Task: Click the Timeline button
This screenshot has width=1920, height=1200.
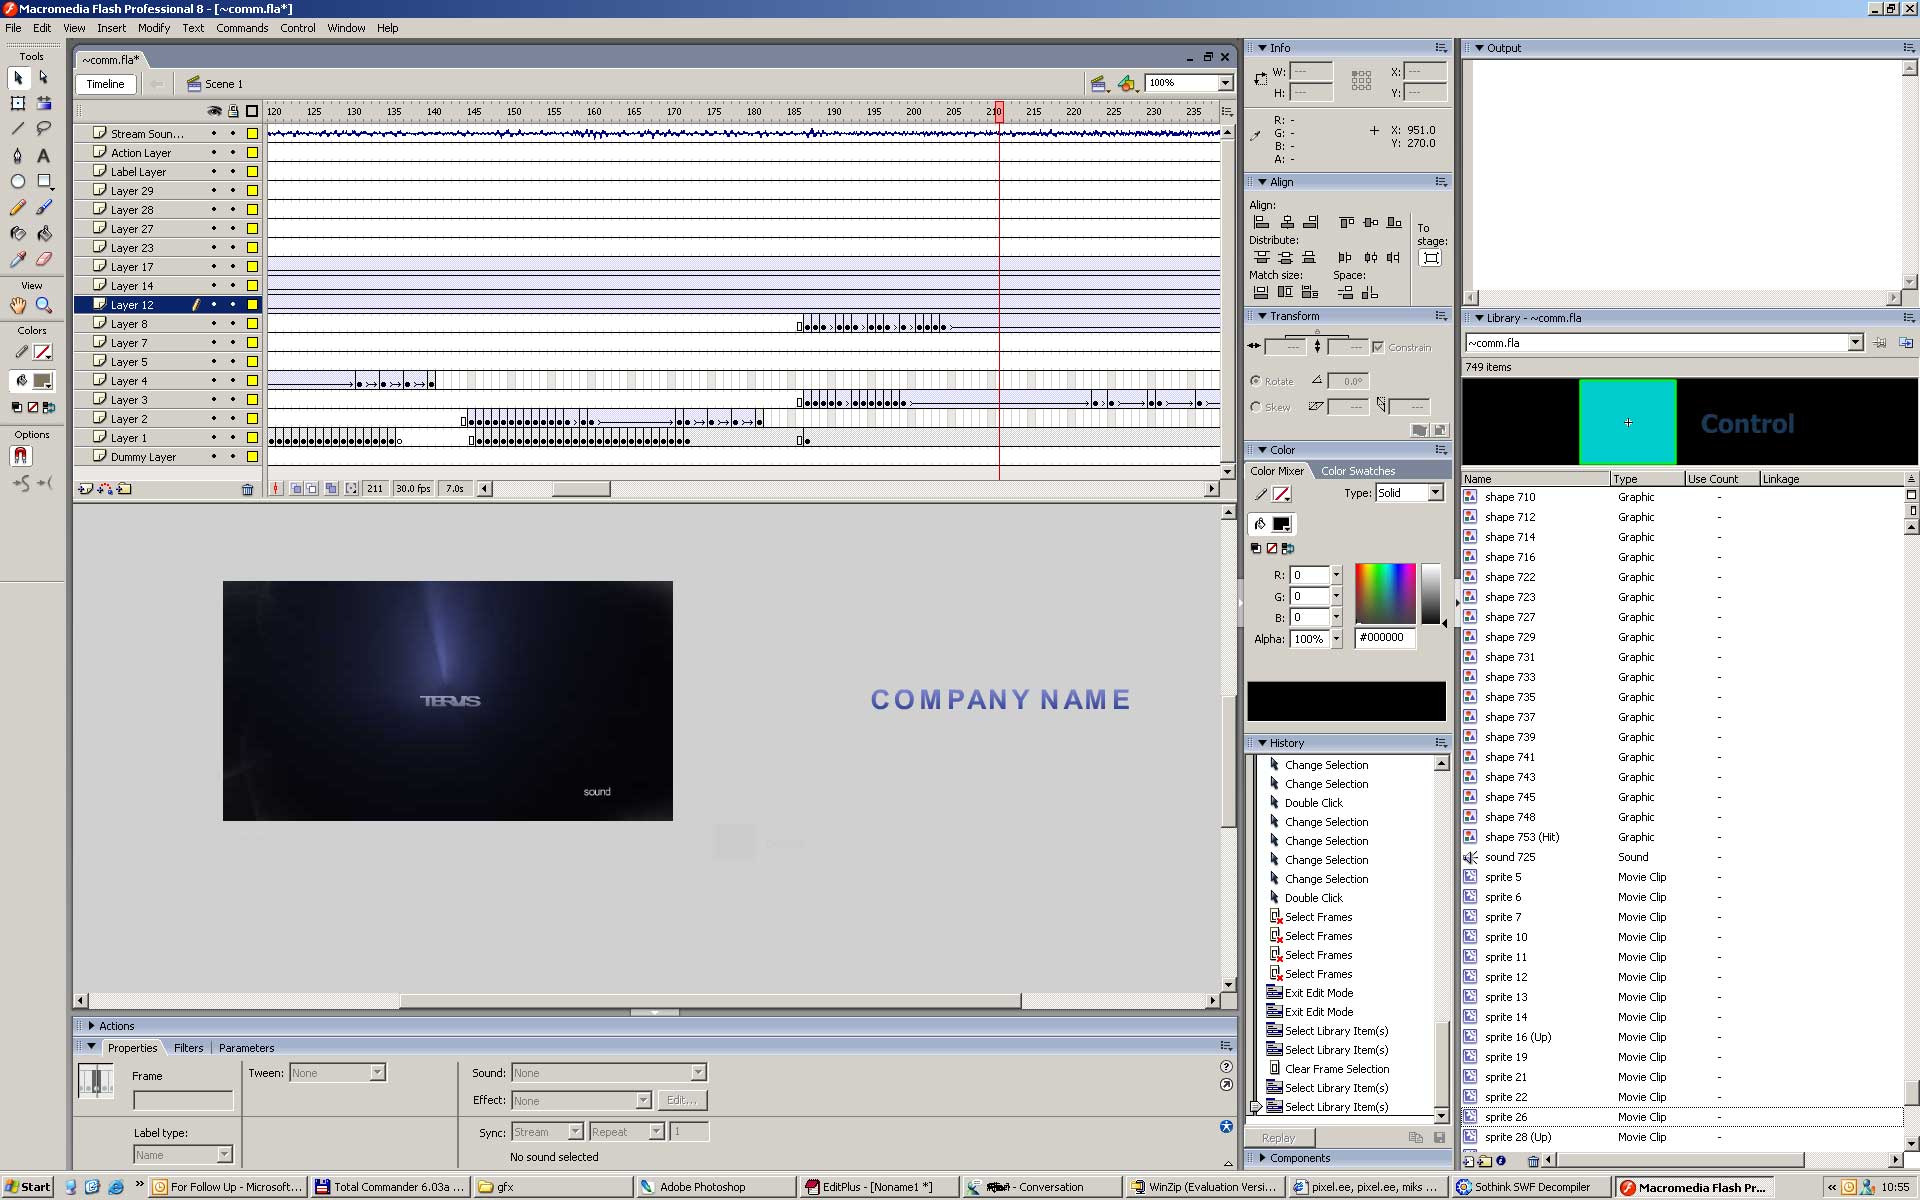Action: coord(105,84)
